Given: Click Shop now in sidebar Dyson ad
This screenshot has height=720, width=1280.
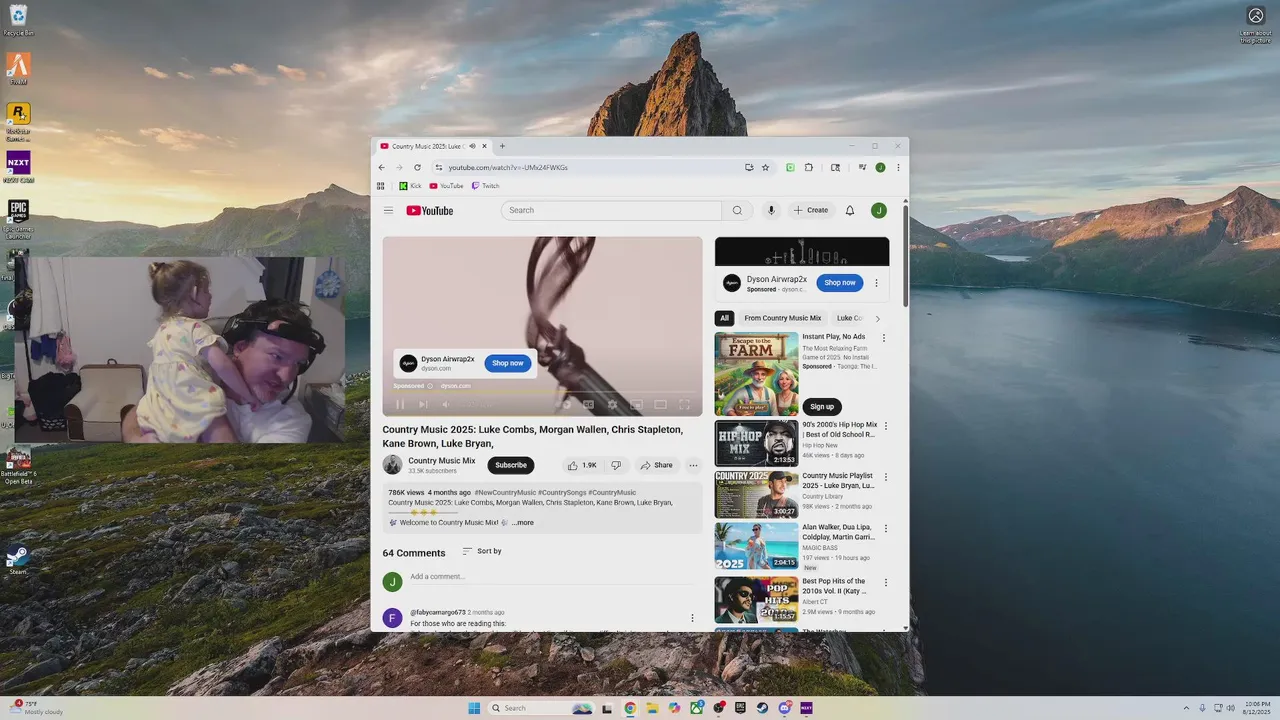Looking at the screenshot, I should tap(840, 283).
